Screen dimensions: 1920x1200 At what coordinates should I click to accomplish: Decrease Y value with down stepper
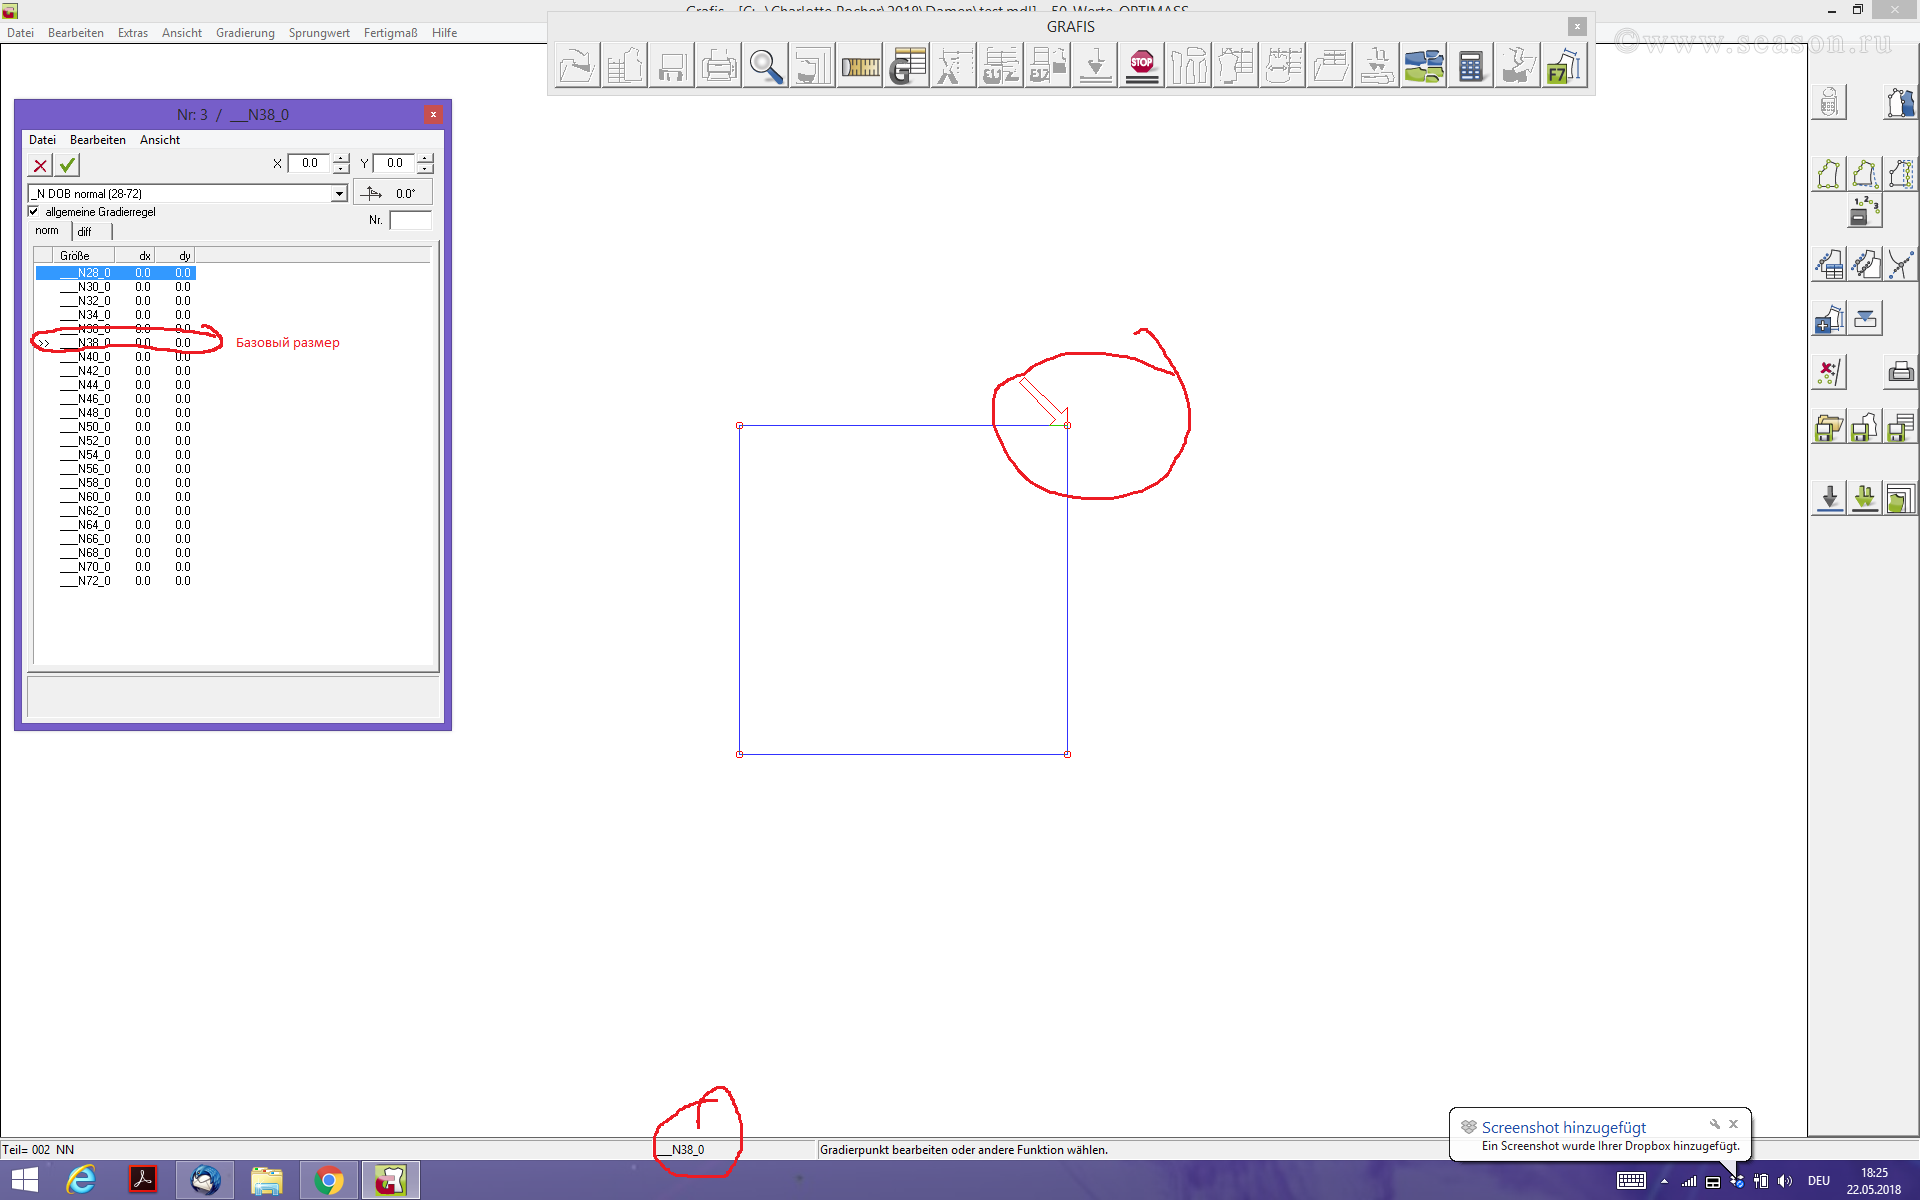click(426, 169)
